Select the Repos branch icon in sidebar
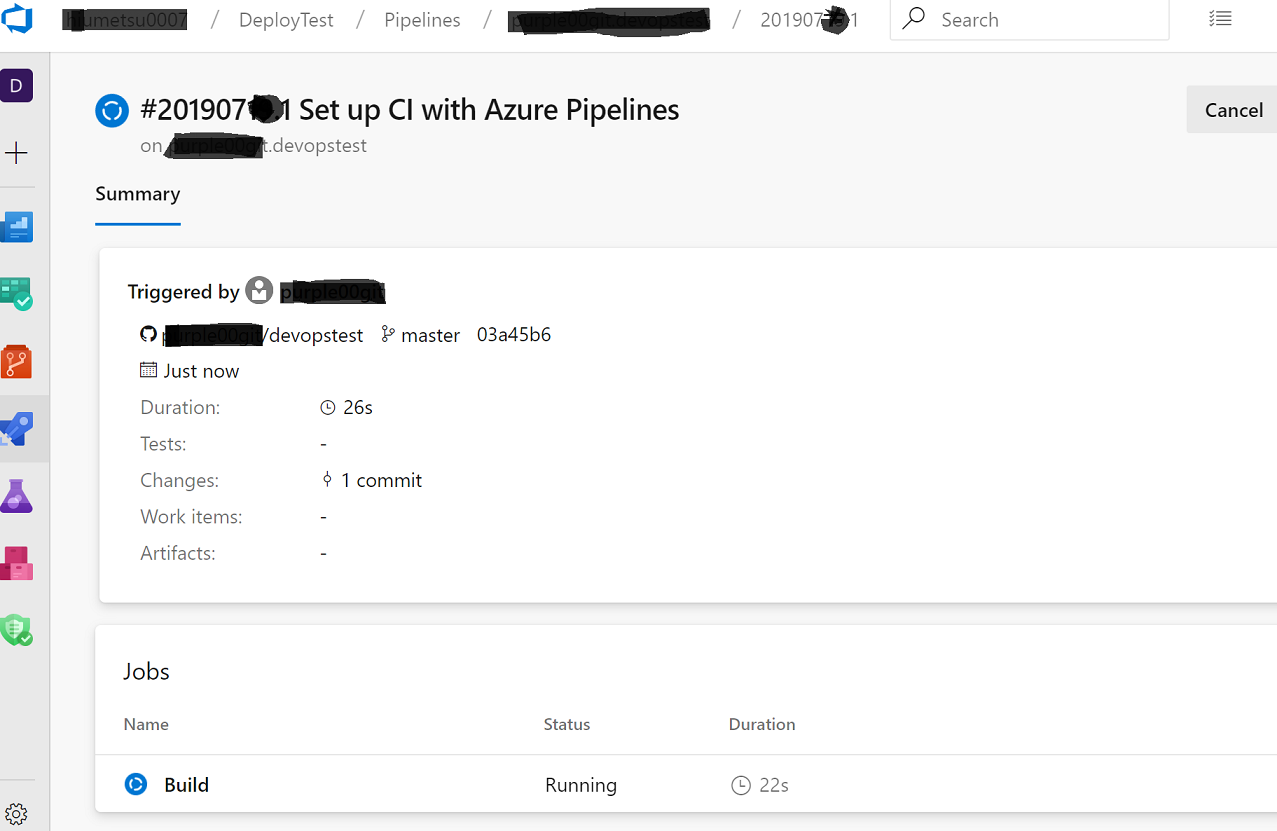Image resolution: width=1277 pixels, height=831 pixels. tap(17, 361)
